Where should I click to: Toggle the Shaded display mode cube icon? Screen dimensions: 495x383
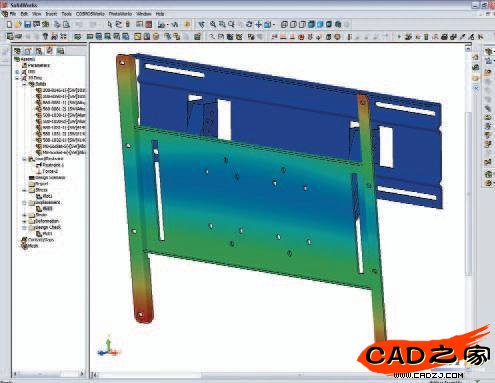point(320,24)
